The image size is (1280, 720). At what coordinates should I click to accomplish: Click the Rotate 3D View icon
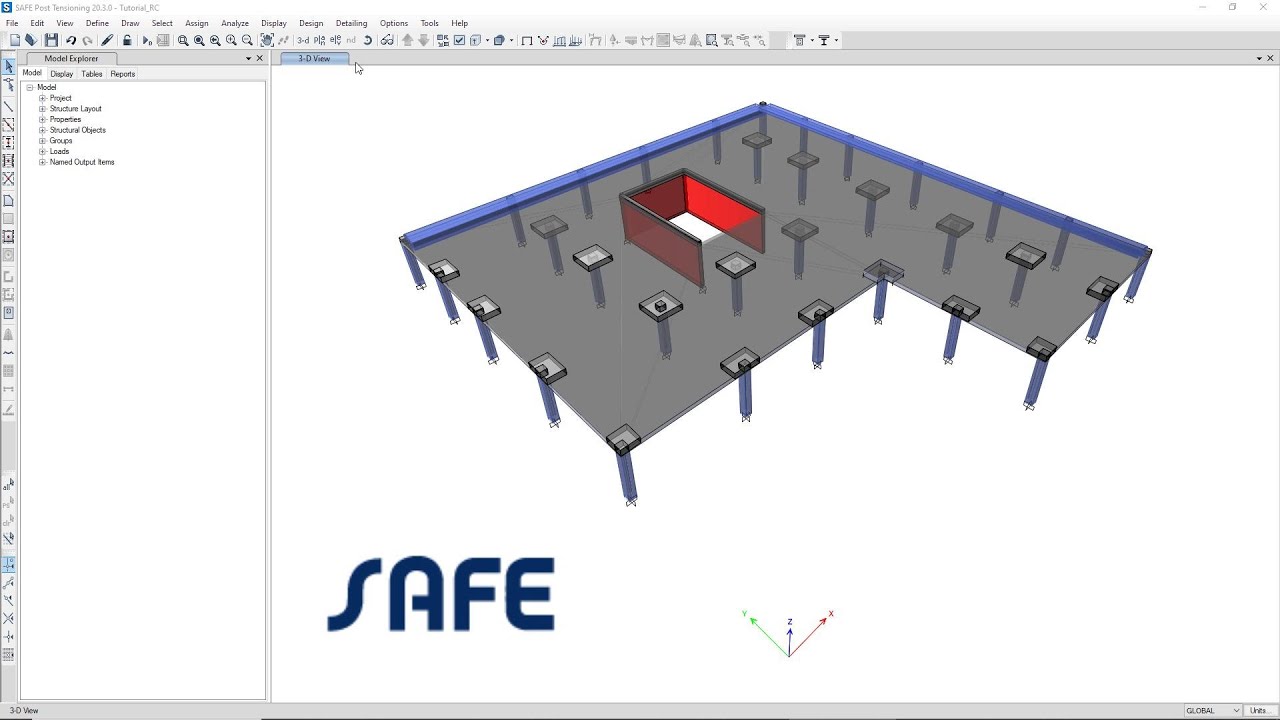point(367,40)
